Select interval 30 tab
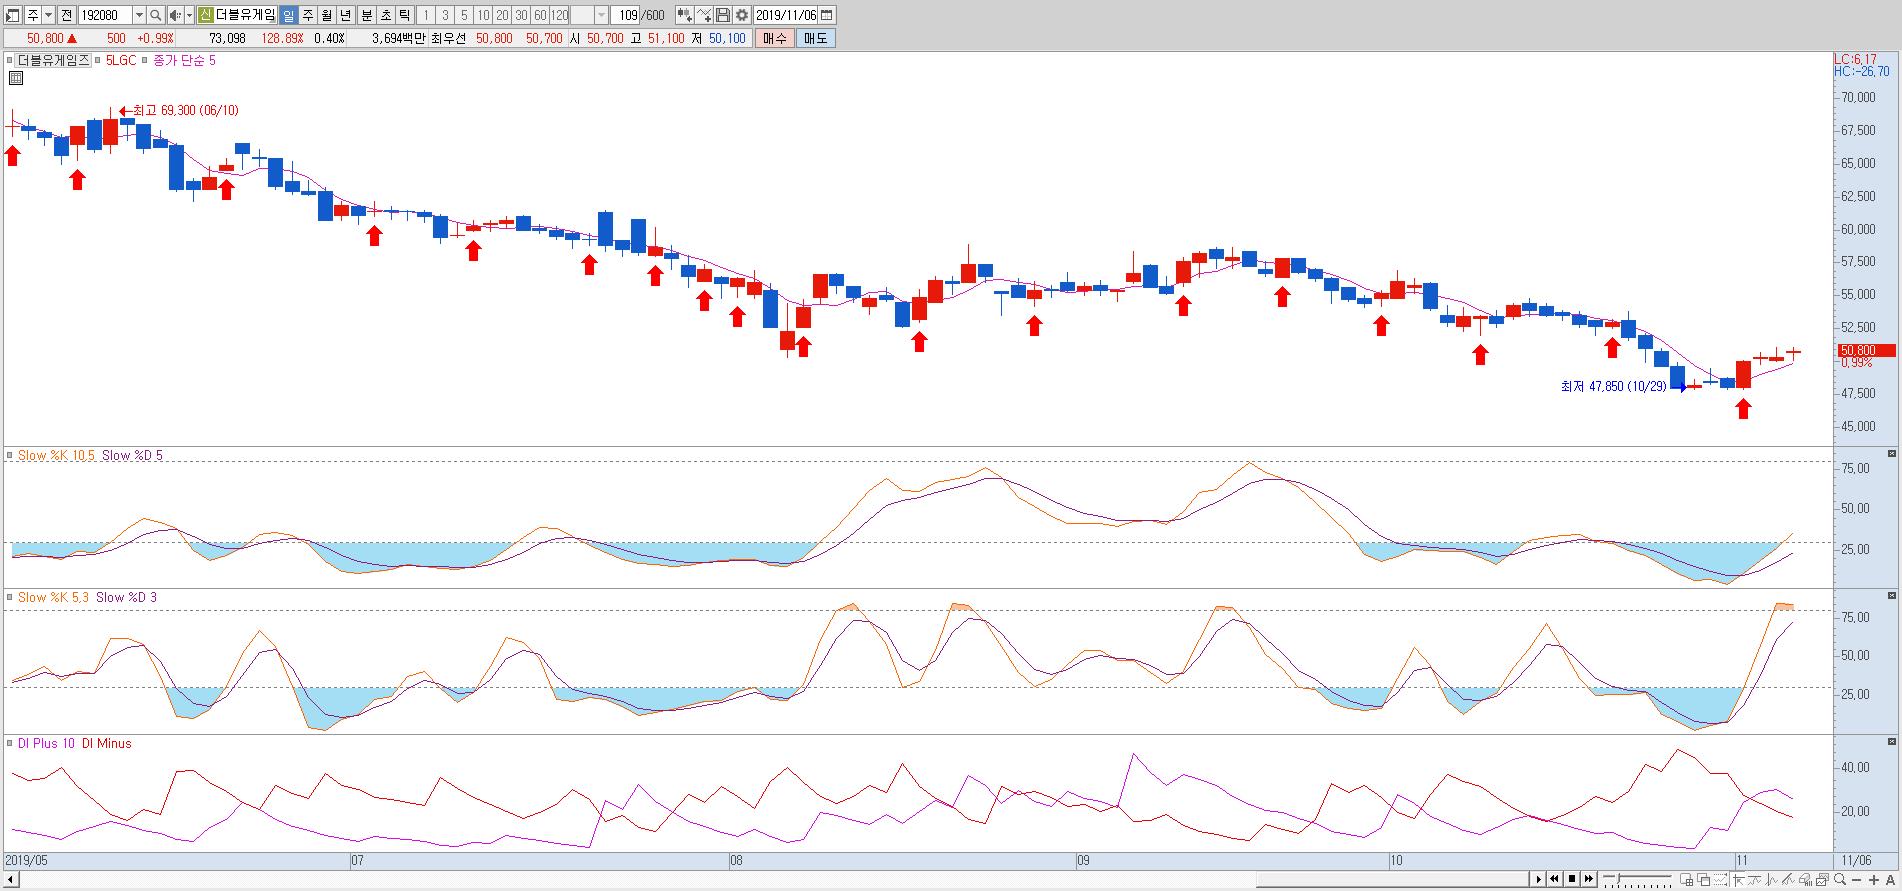The height and width of the screenshot is (891, 1902). click(521, 15)
